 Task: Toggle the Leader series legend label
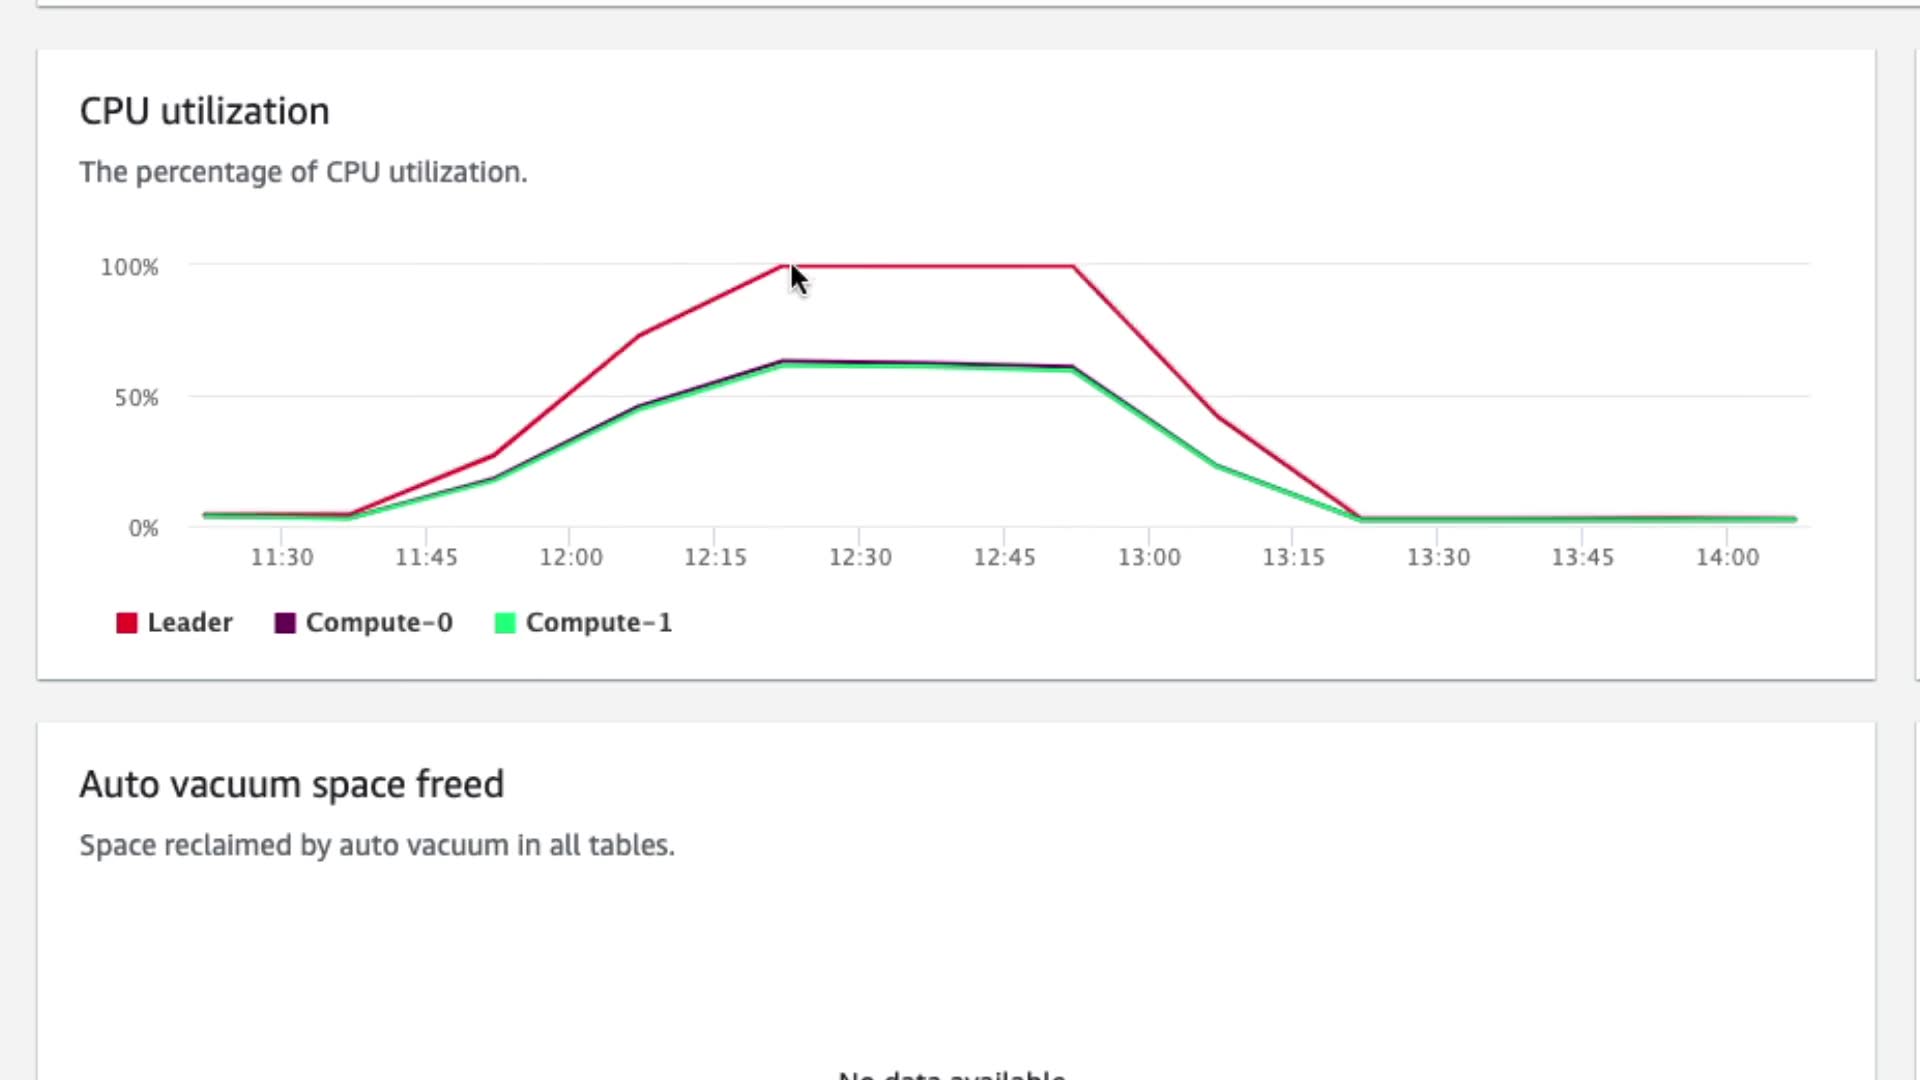pos(190,622)
